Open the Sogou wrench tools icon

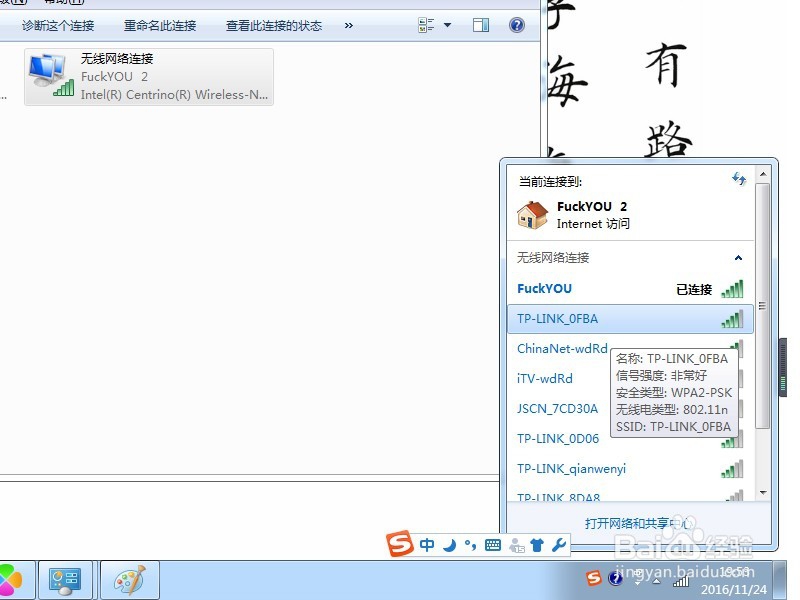[559, 545]
